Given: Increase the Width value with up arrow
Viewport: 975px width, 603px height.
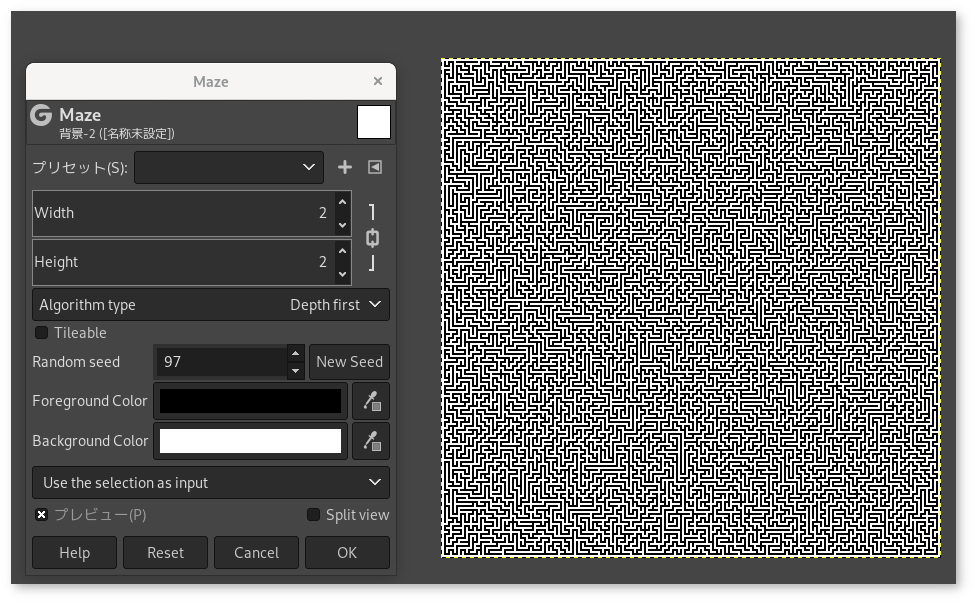Looking at the screenshot, I should pos(342,203).
